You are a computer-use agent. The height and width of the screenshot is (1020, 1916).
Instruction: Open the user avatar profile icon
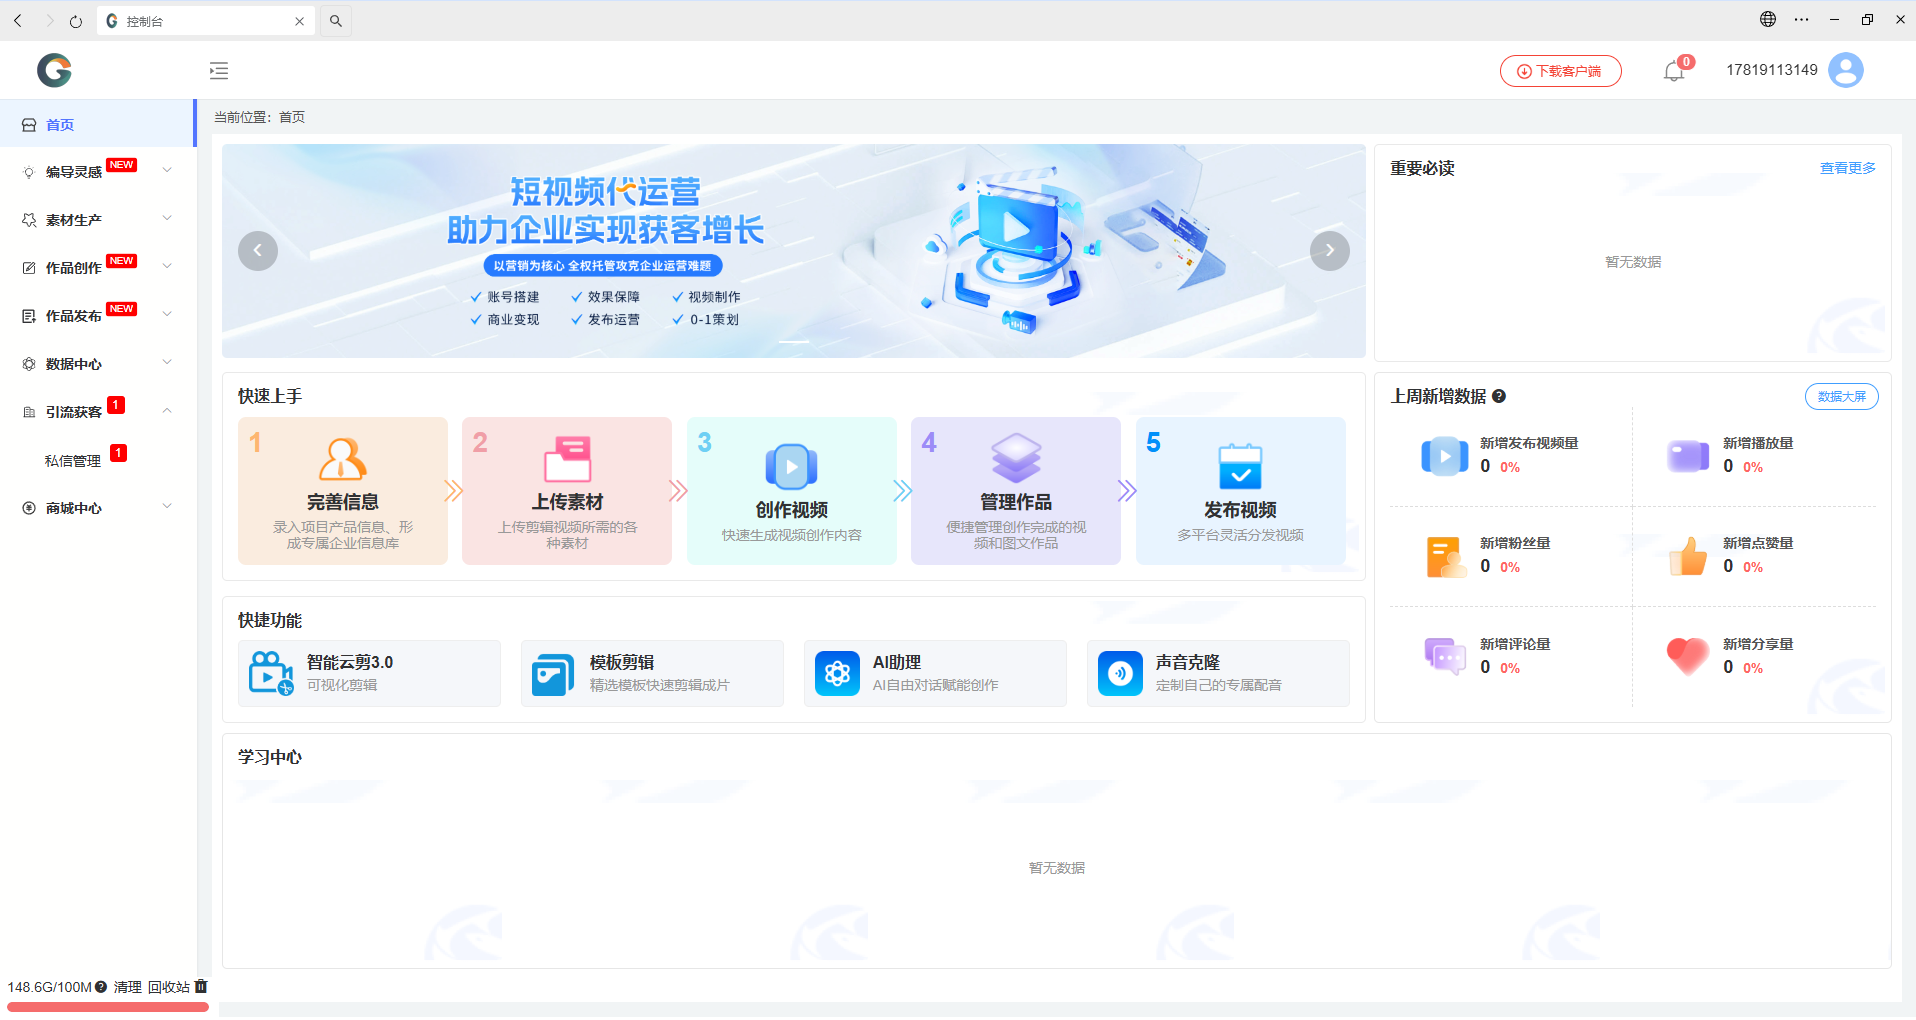click(1845, 70)
